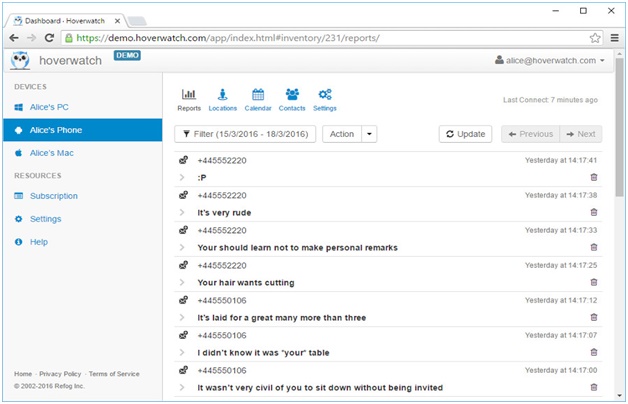
Task: Open the Contacts people icon
Action: (x=292, y=94)
